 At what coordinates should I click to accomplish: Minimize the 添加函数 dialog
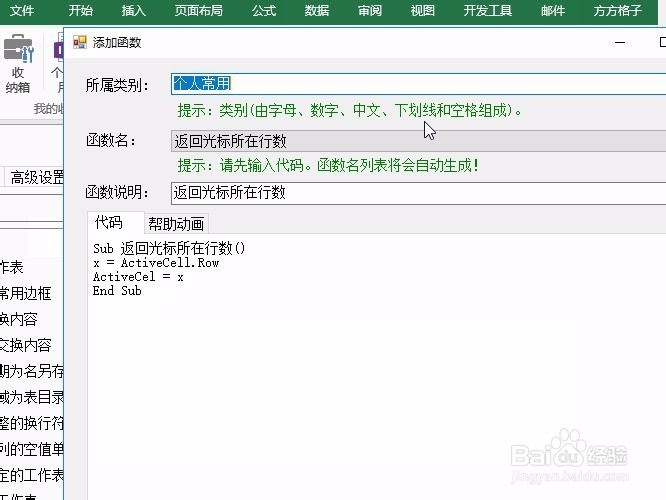click(620, 42)
